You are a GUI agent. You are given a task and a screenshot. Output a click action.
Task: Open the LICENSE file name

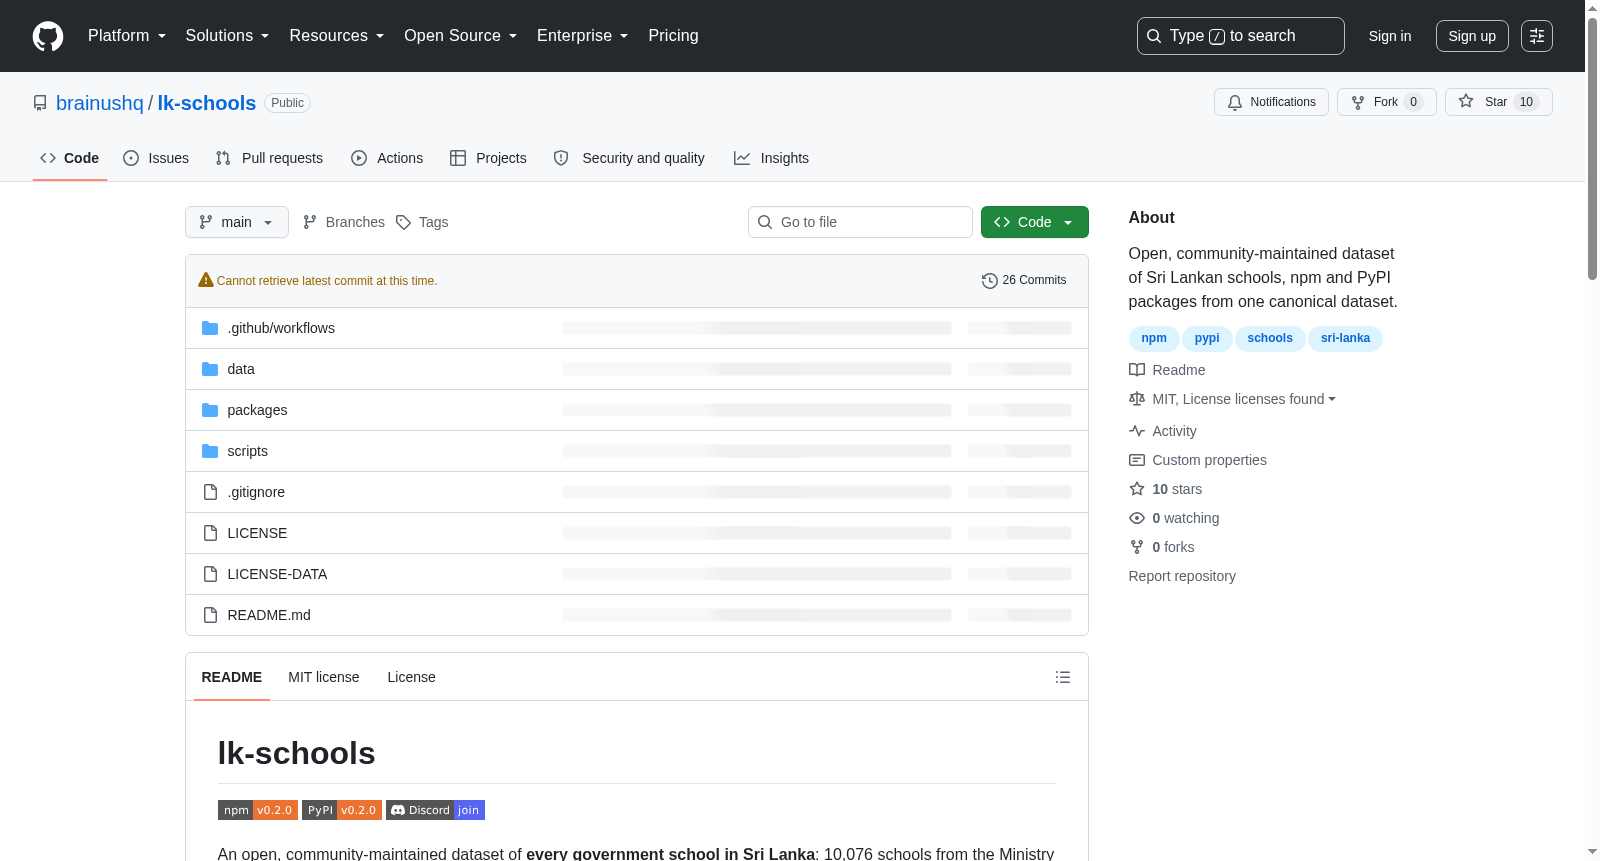257,533
